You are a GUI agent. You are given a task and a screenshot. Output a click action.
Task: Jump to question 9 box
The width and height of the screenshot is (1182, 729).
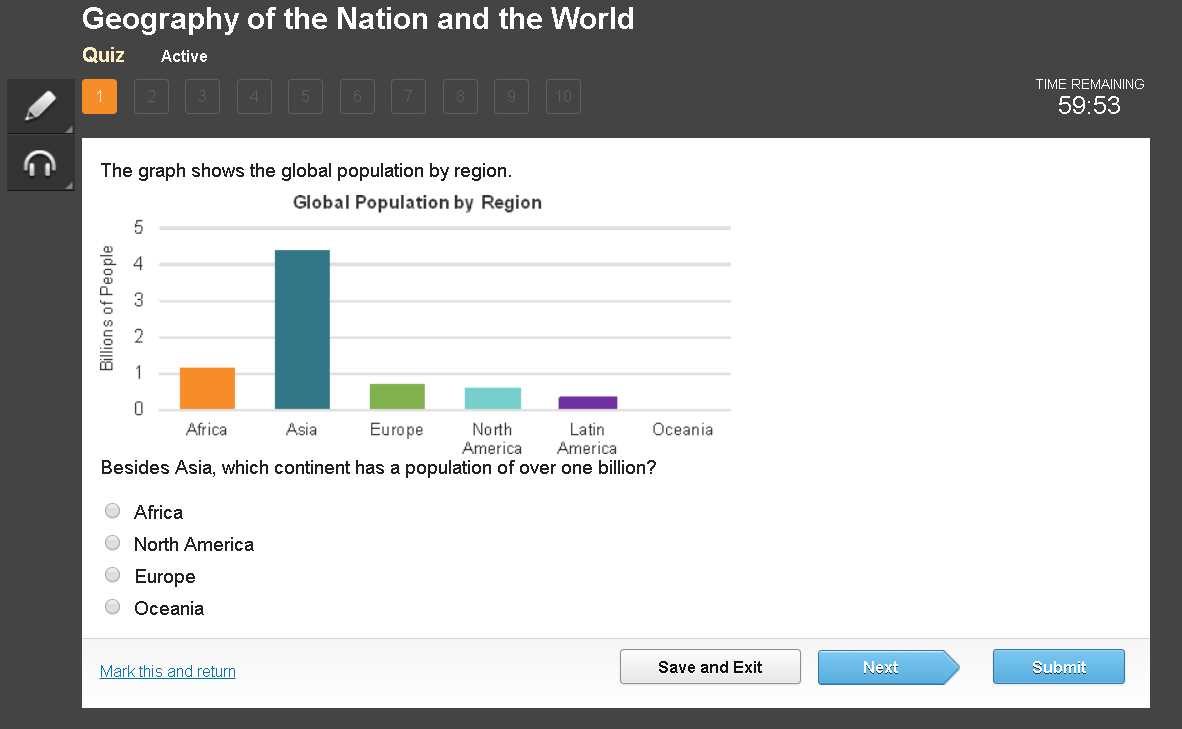coord(511,96)
